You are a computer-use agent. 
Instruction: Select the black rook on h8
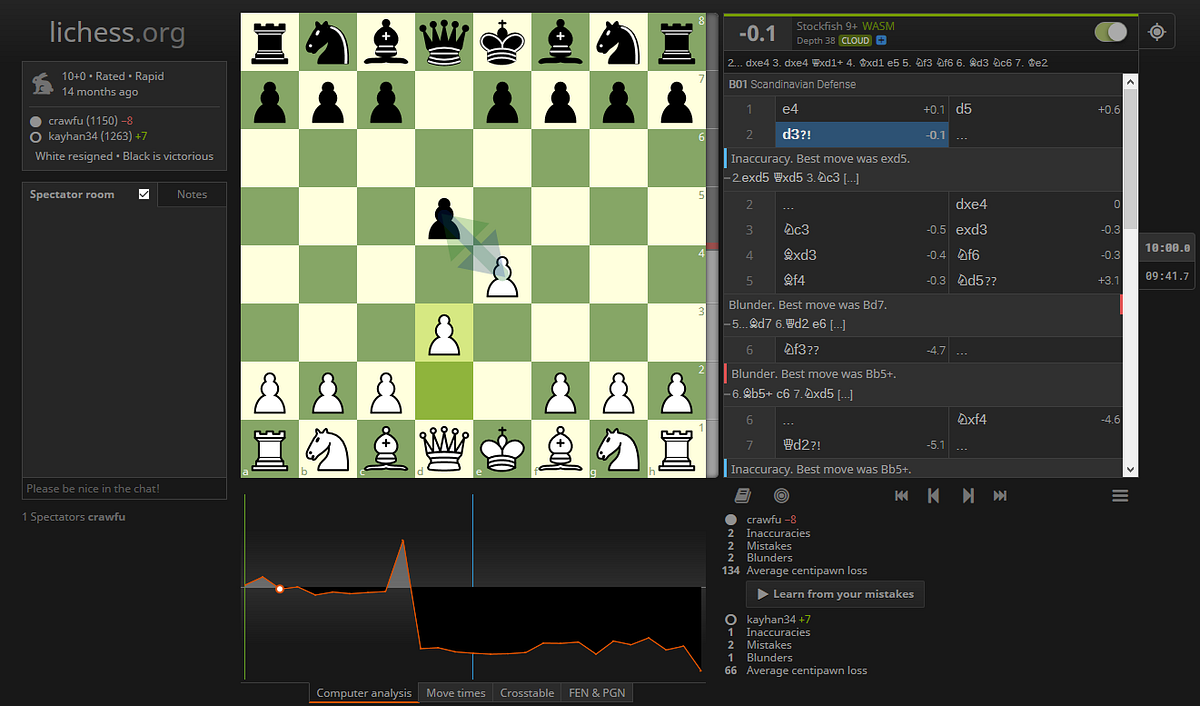click(x=676, y=42)
